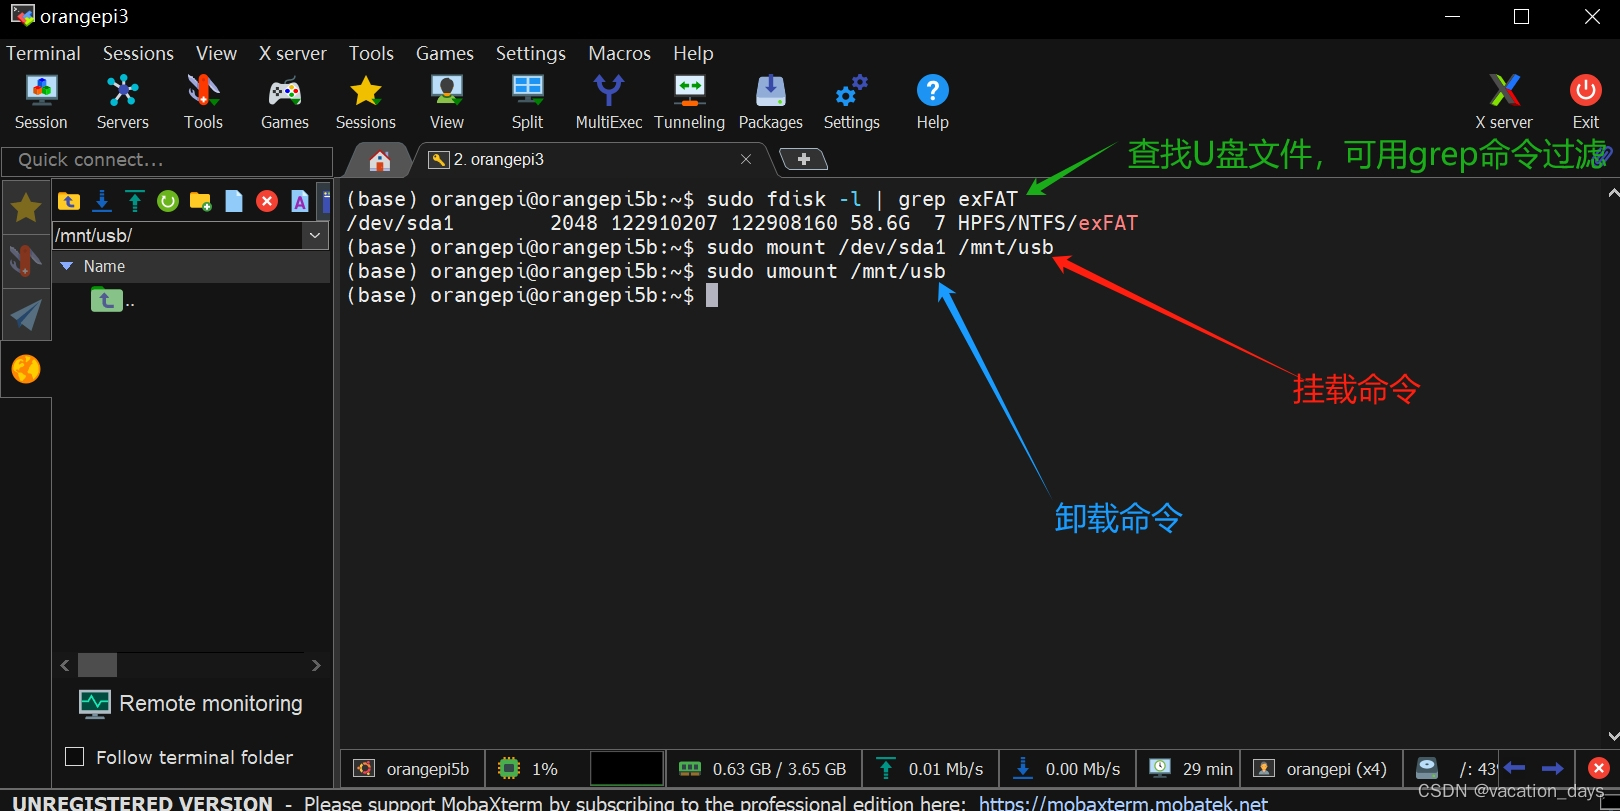
Task: Click terminal scroll down arrow
Action: pos(1612,736)
